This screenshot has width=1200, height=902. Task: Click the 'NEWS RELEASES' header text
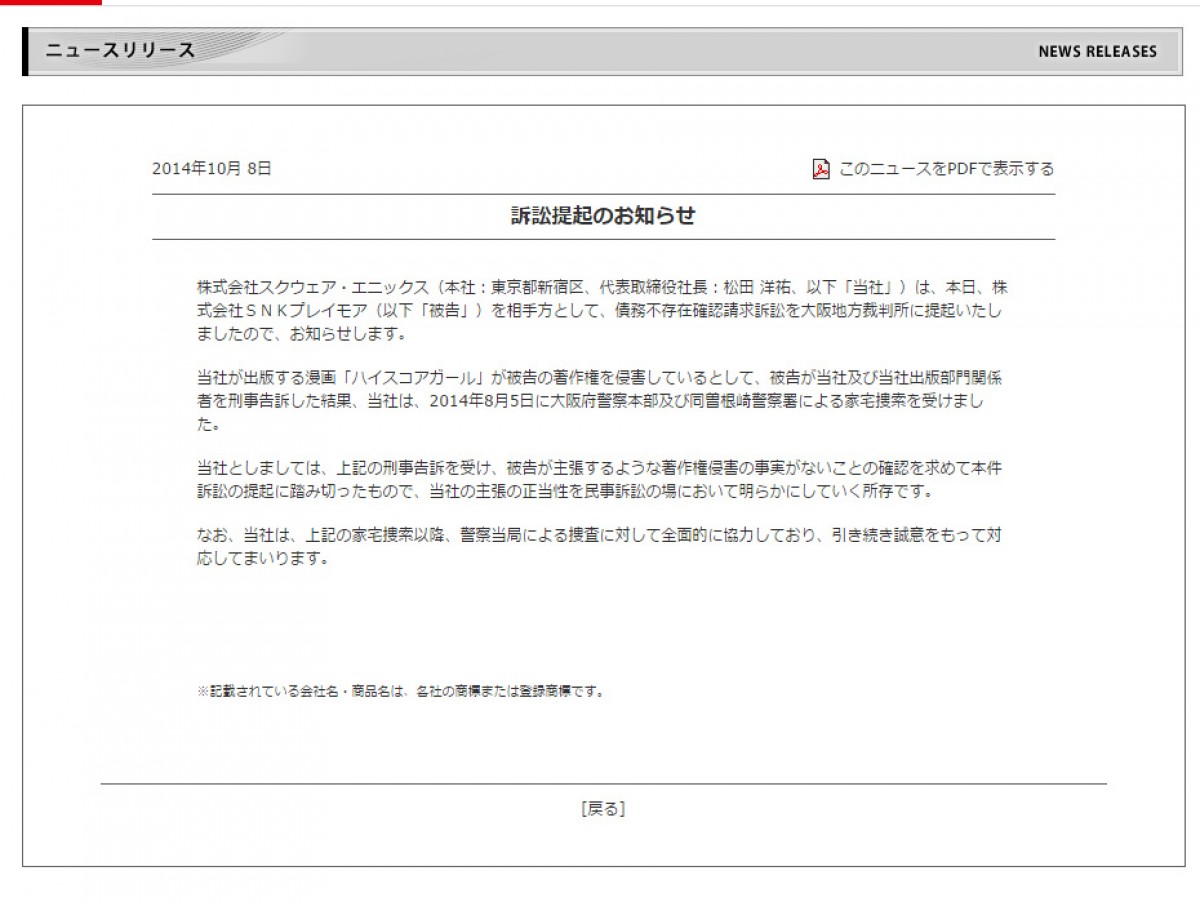point(1097,52)
